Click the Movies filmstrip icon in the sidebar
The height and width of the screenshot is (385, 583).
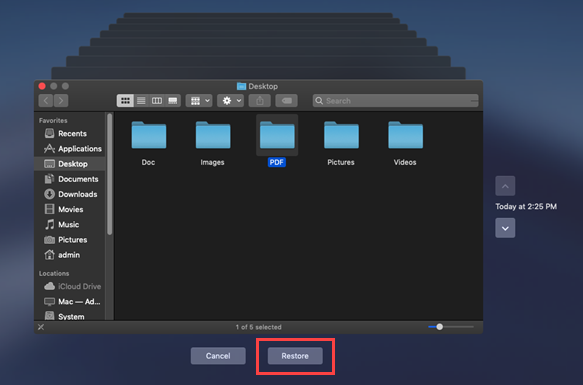pyautogui.click(x=49, y=209)
